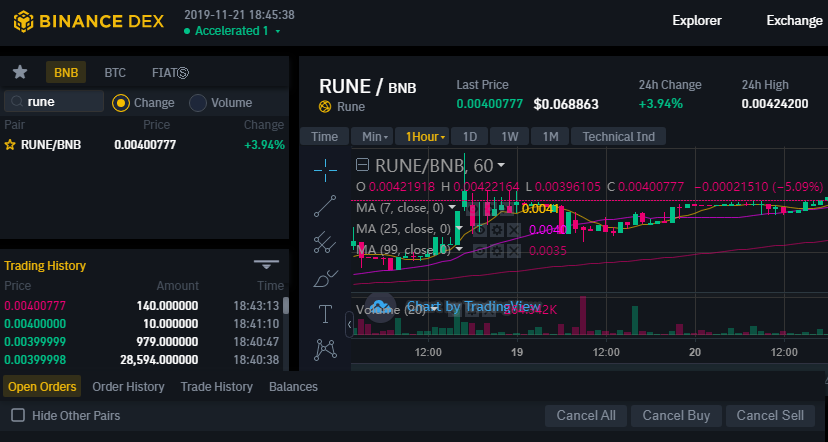Select the brush drawing tool

point(325,278)
